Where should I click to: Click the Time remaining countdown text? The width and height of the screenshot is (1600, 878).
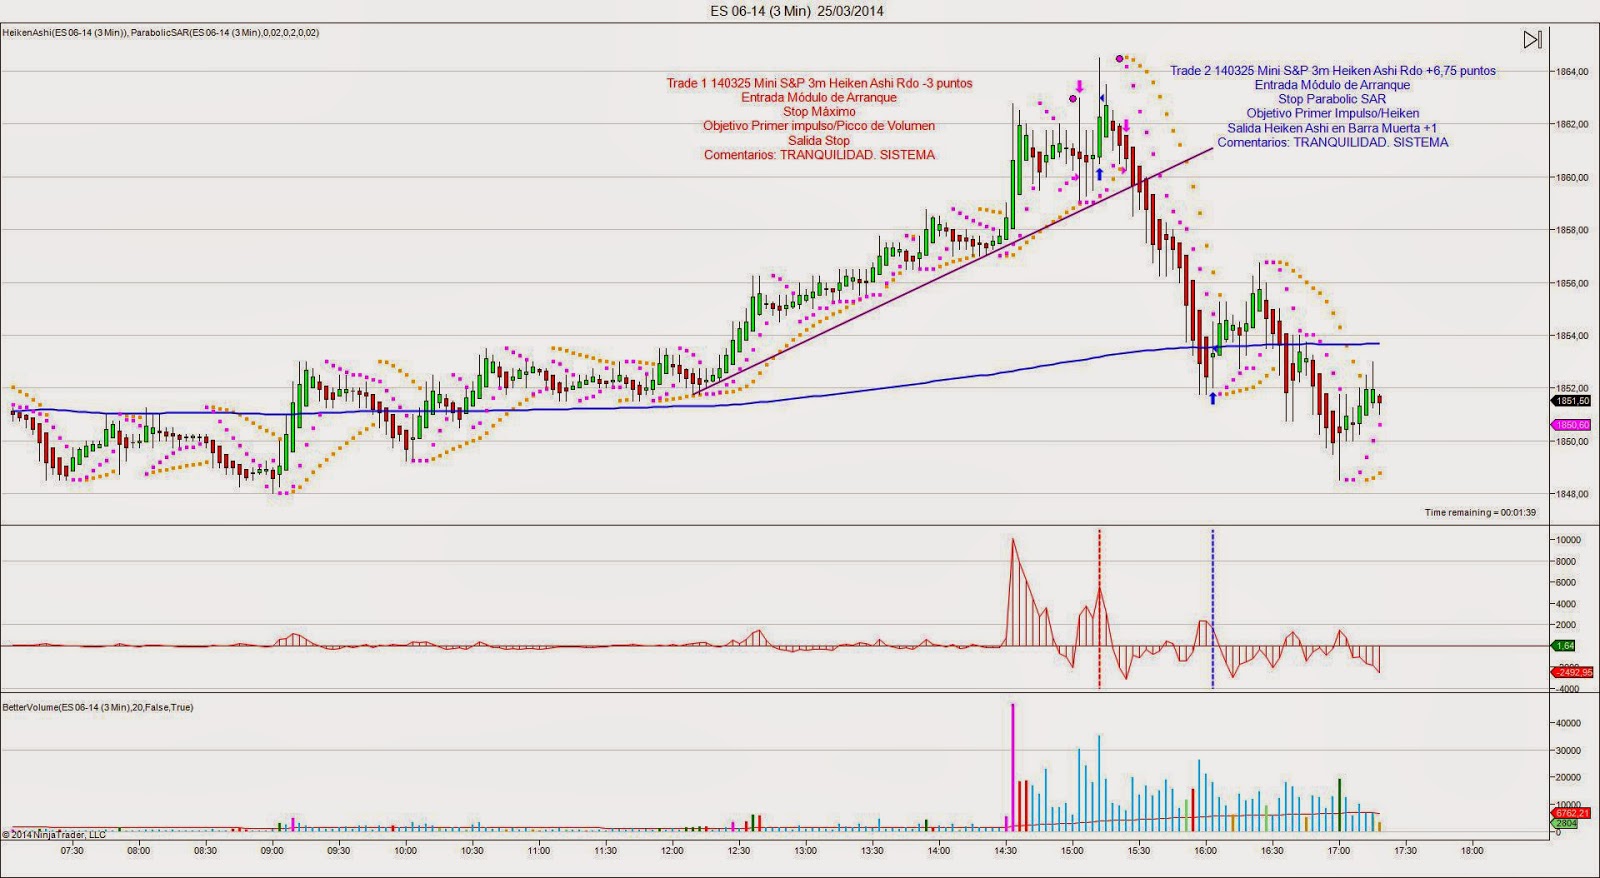1479,512
